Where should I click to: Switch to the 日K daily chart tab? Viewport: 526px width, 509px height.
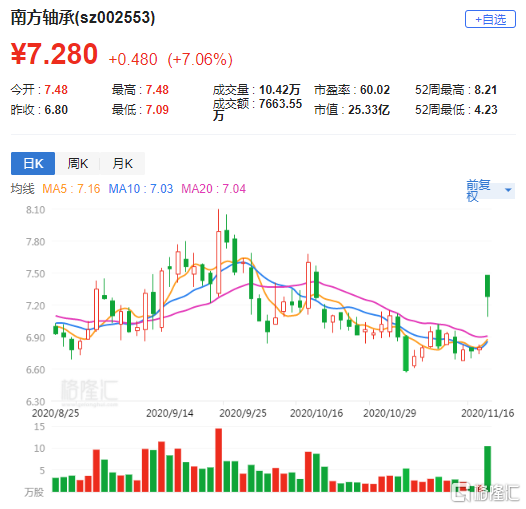click(x=33, y=163)
